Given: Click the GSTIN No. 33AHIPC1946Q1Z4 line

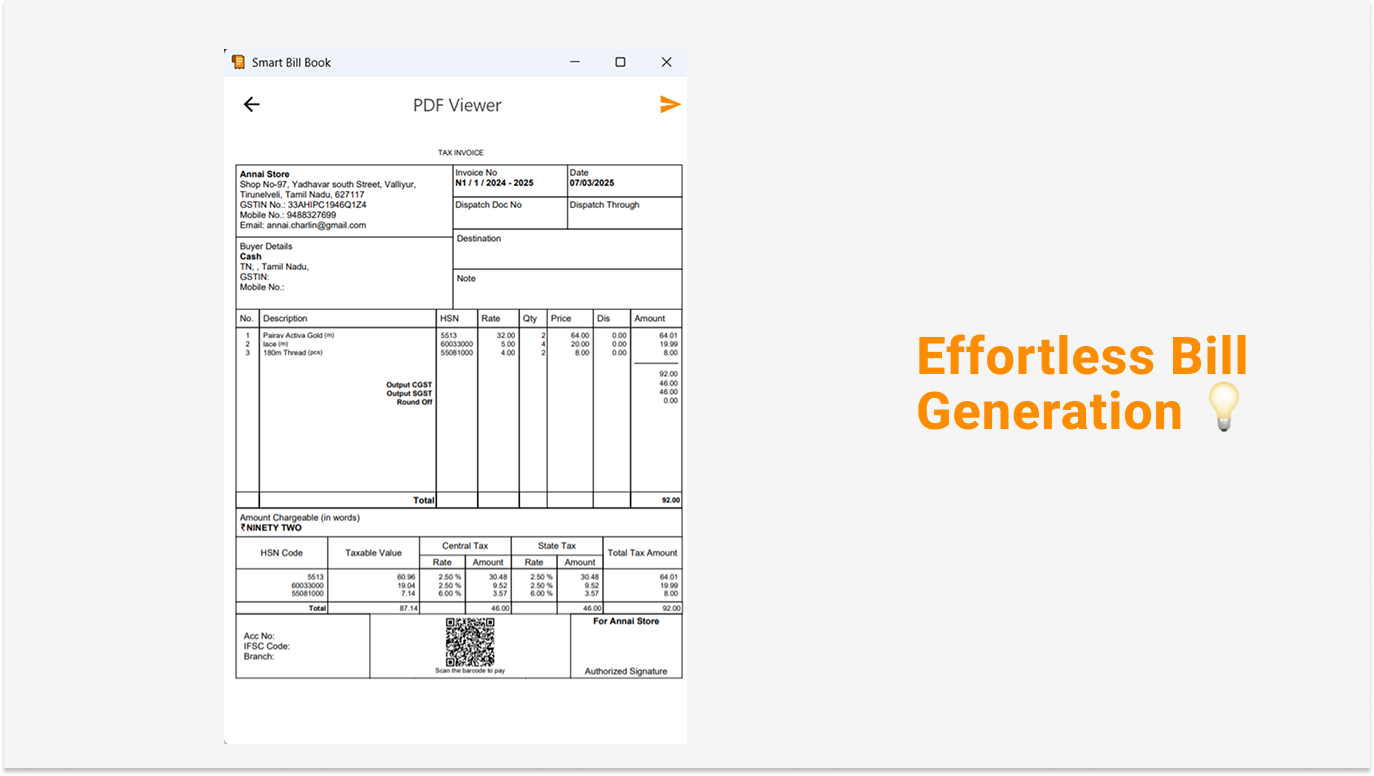Looking at the screenshot, I should click(303, 205).
